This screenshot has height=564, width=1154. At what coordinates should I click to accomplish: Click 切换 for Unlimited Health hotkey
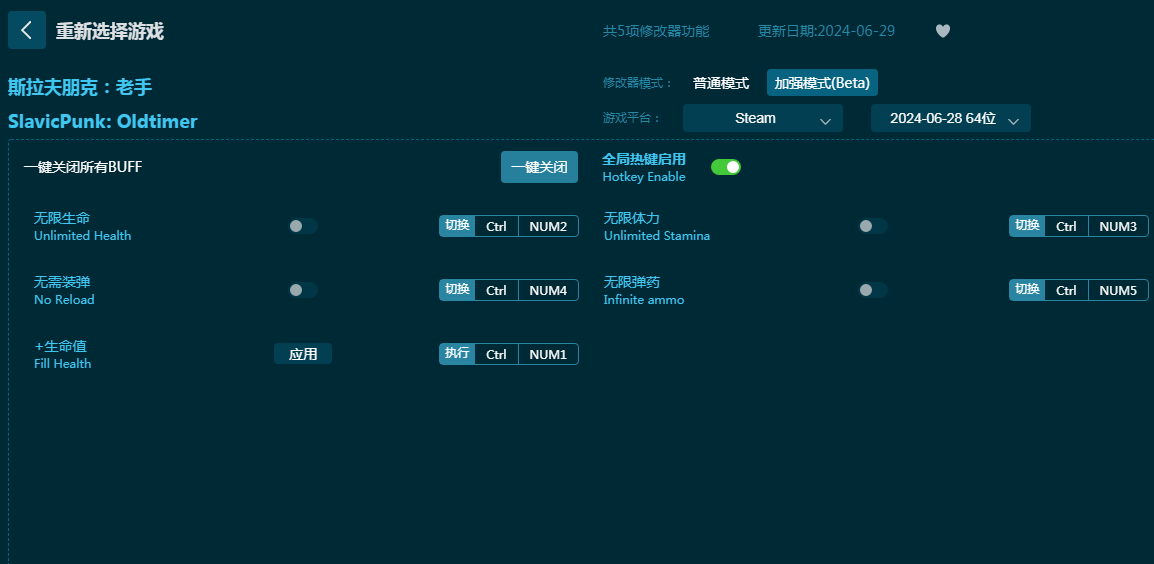(457, 226)
